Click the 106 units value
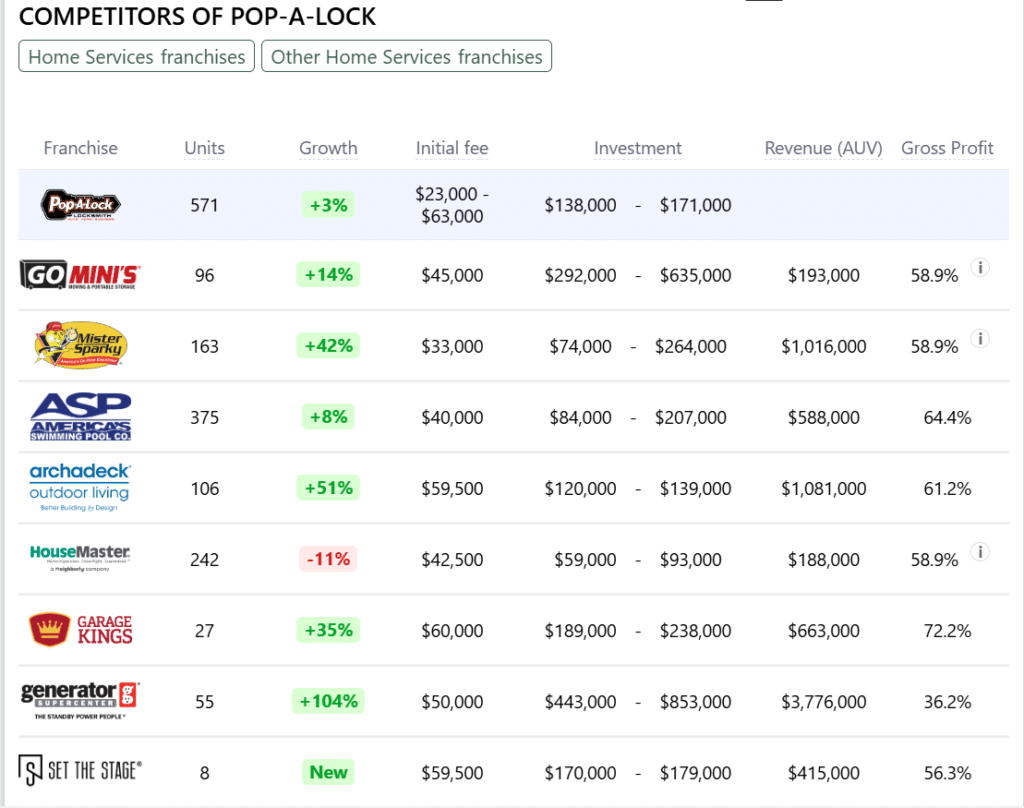 [x=204, y=489]
